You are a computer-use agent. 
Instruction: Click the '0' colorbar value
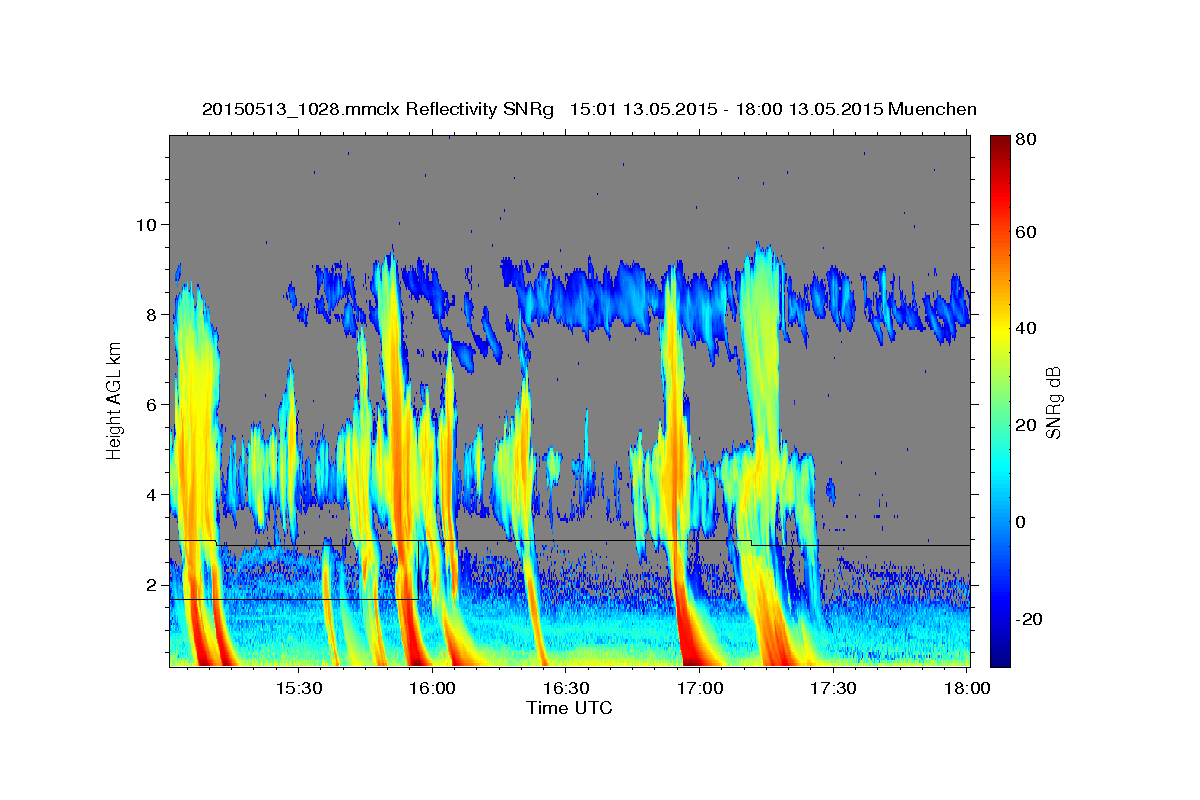click(1022, 523)
